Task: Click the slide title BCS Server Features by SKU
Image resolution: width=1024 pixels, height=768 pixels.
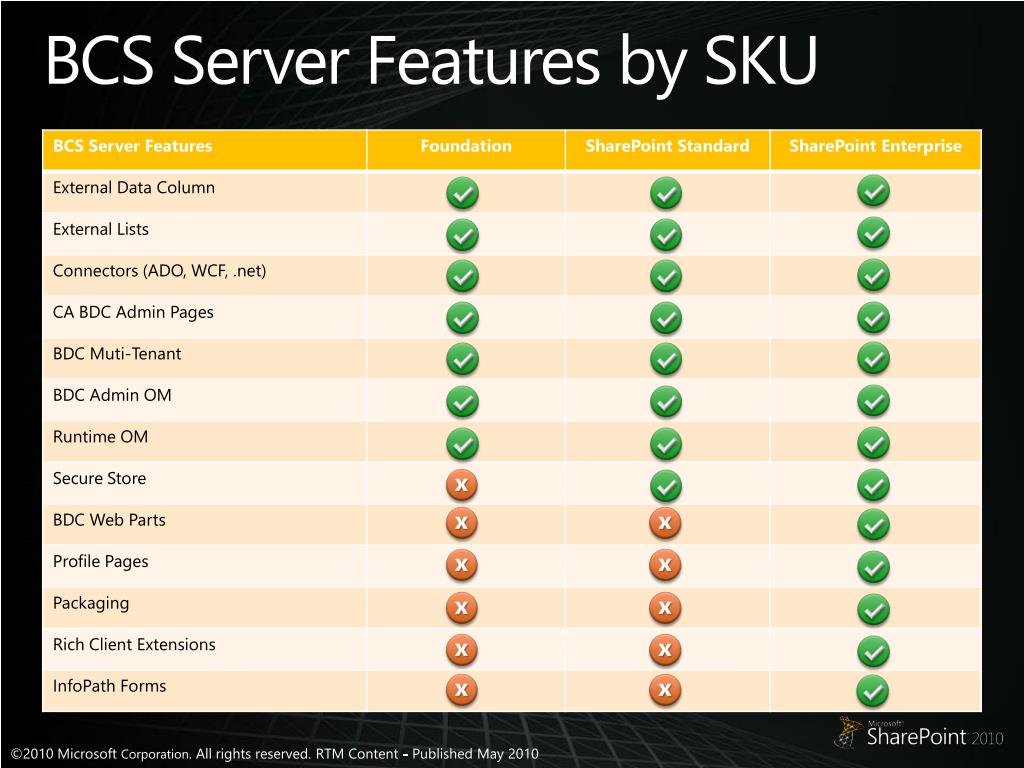Action: [x=431, y=62]
